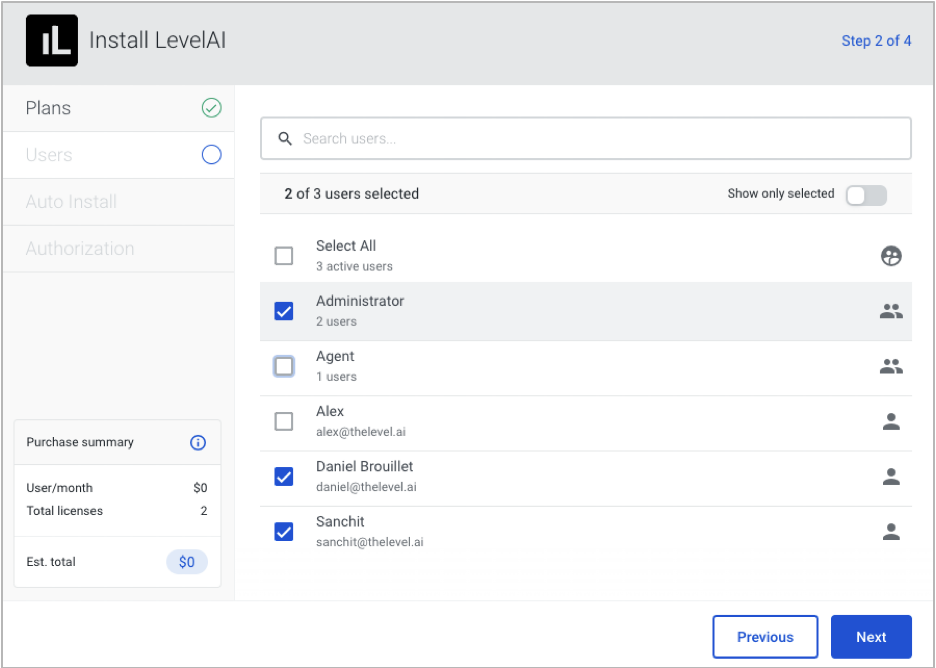
Task: Click the search magnifier icon
Action: click(285, 138)
